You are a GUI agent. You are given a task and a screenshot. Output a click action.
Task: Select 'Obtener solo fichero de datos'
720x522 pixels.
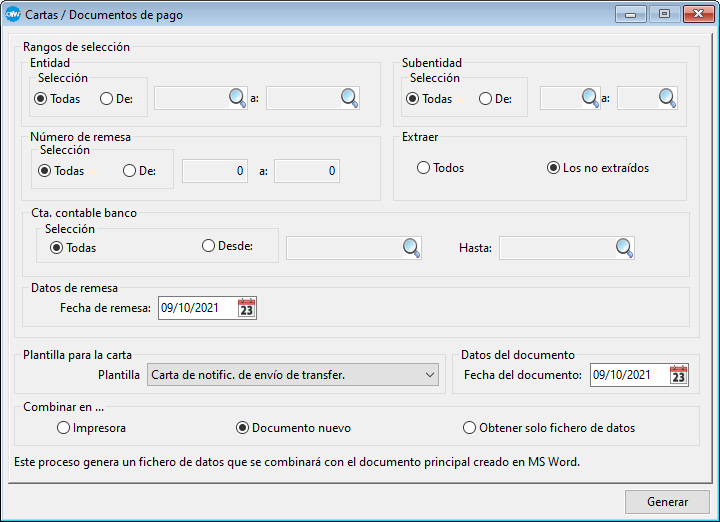coord(470,428)
